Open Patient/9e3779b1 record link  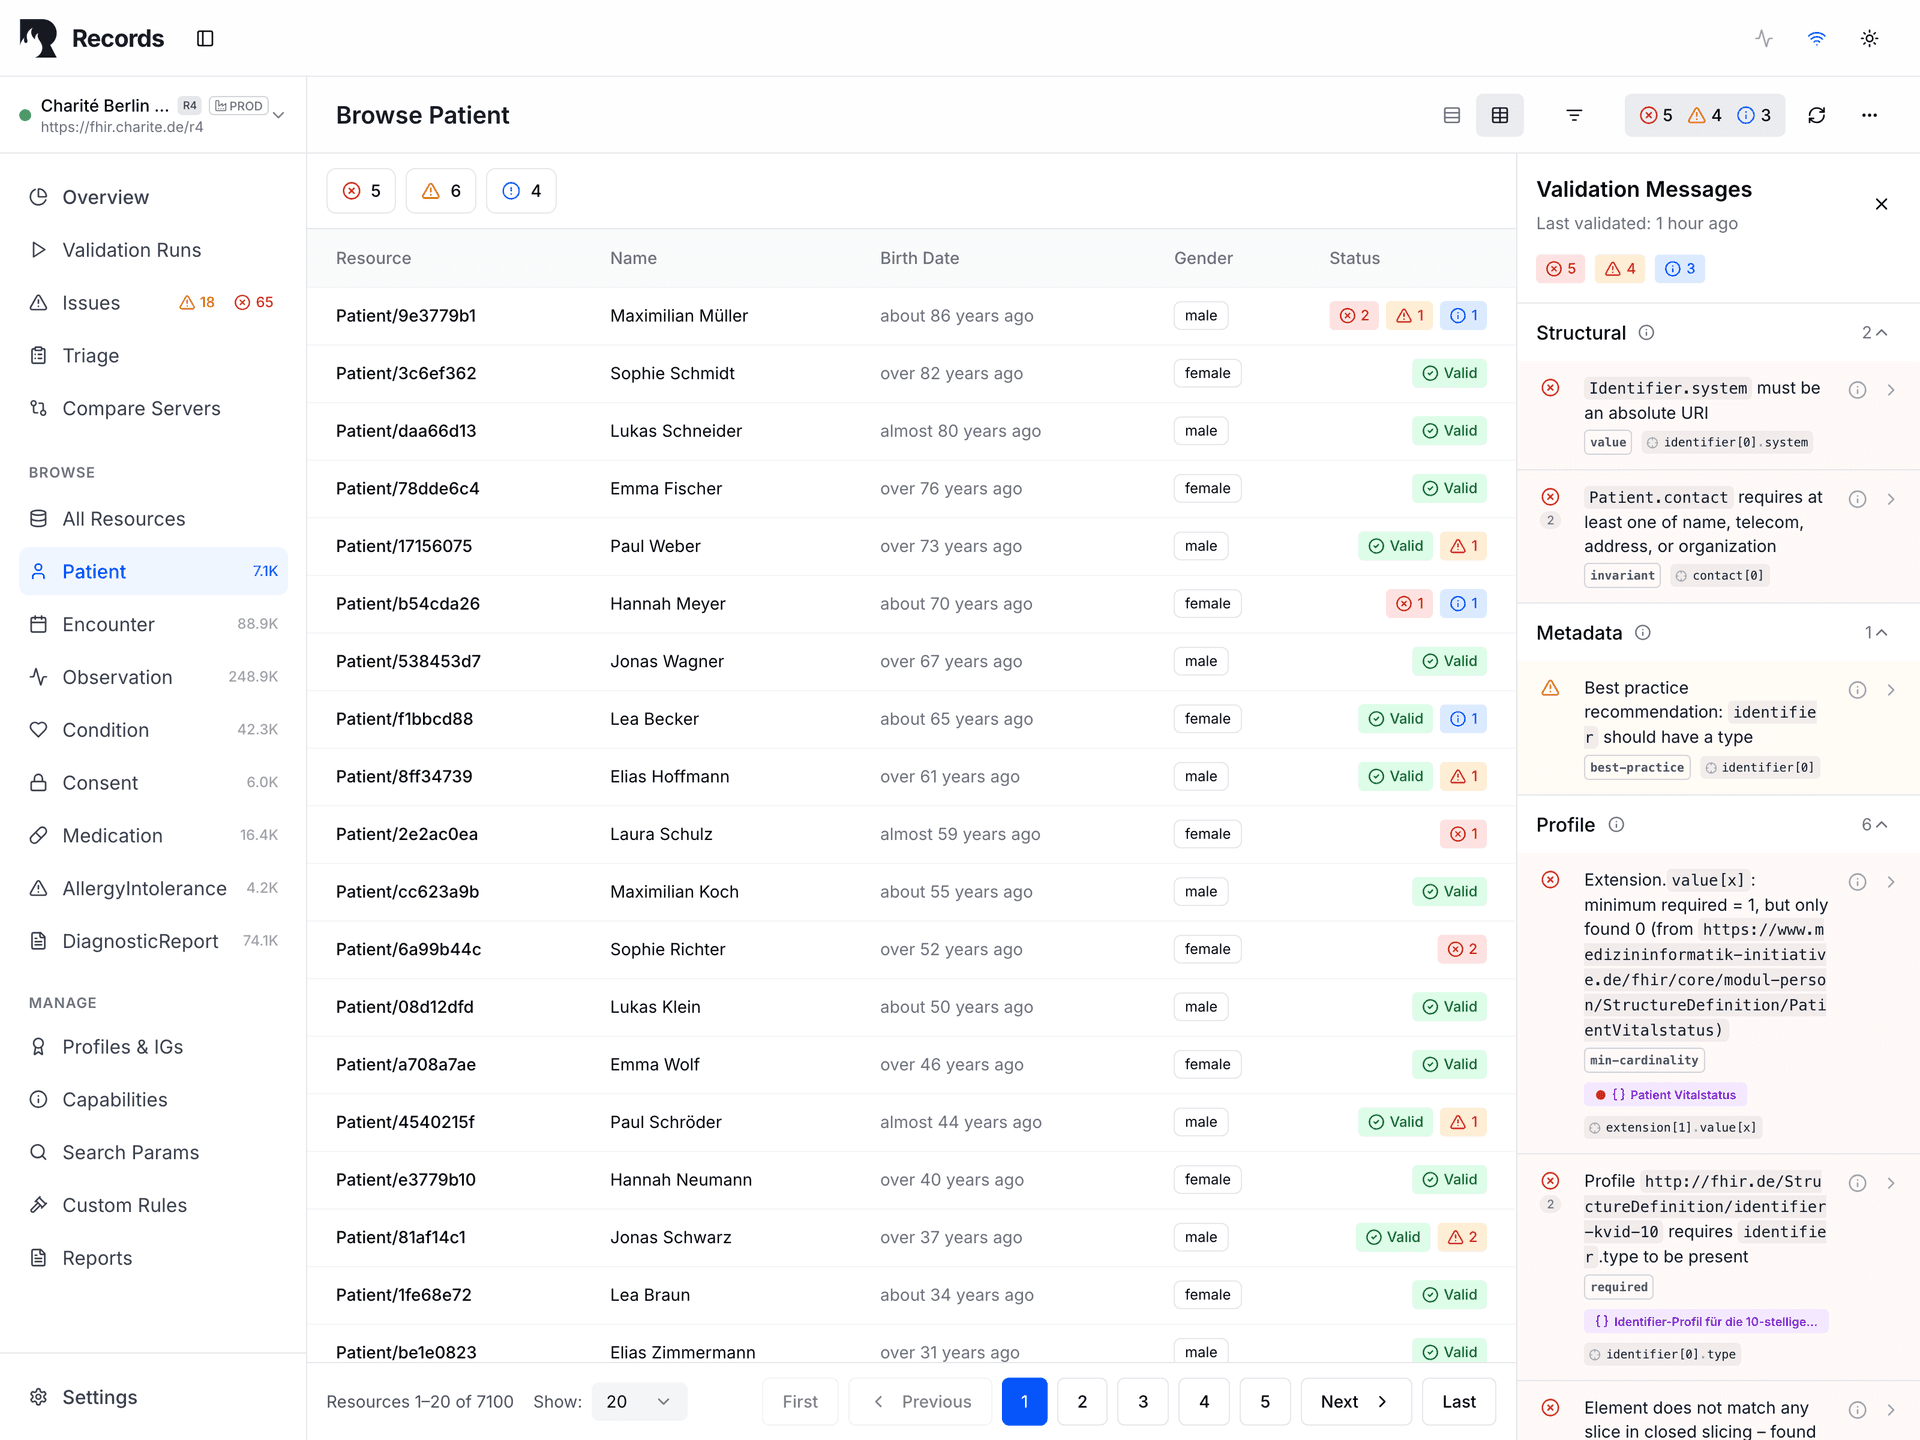tap(406, 315)
